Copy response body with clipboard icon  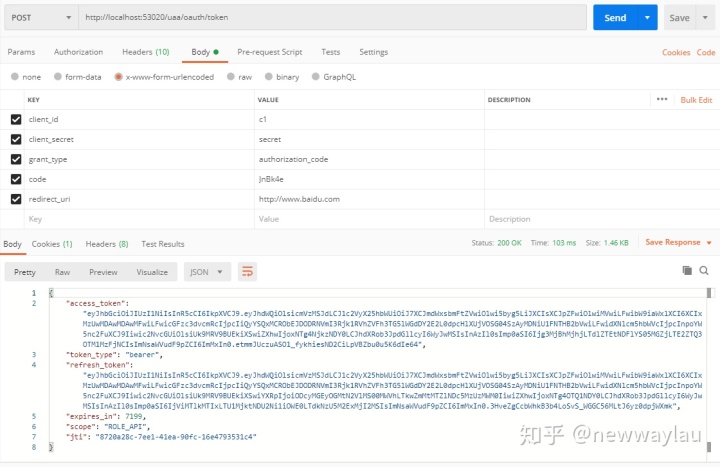[687, 270]
